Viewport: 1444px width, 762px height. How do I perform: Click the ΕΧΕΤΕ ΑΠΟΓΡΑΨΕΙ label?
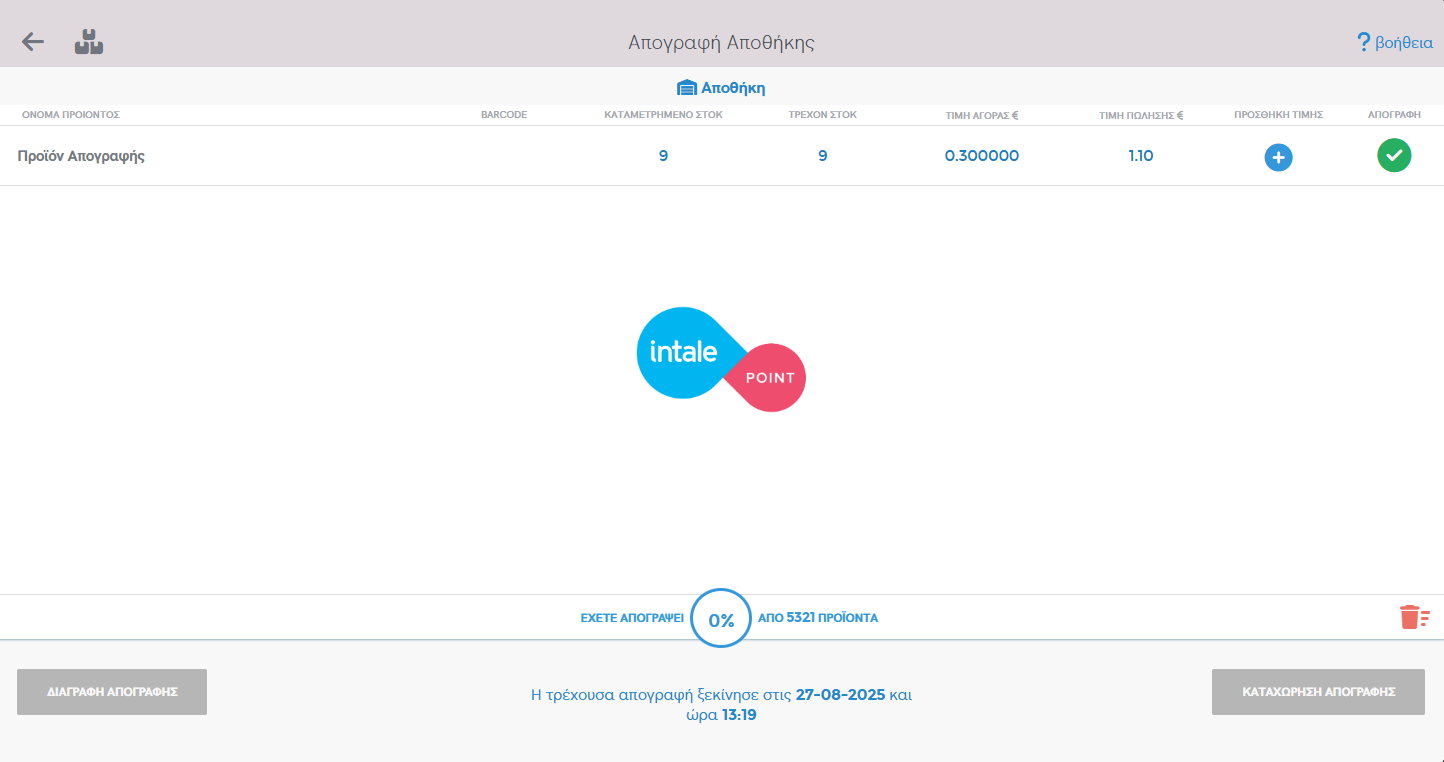pos(632,618)
